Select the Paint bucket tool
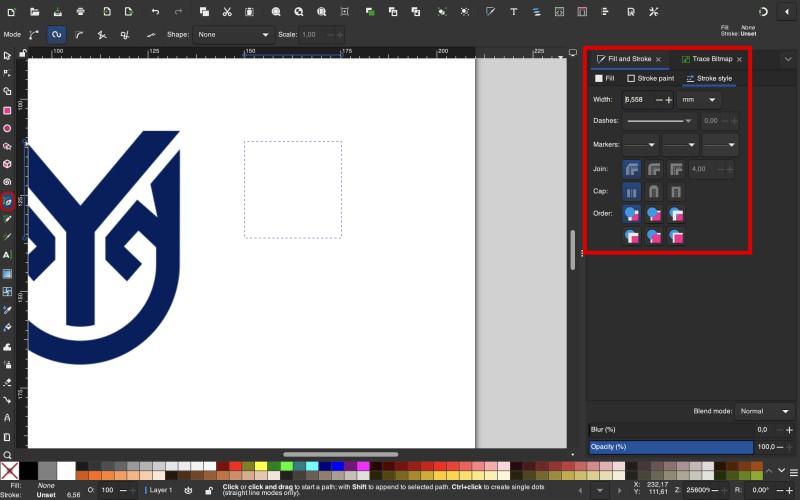Screen dimensions: 800x500 click(x=7, y=328)
